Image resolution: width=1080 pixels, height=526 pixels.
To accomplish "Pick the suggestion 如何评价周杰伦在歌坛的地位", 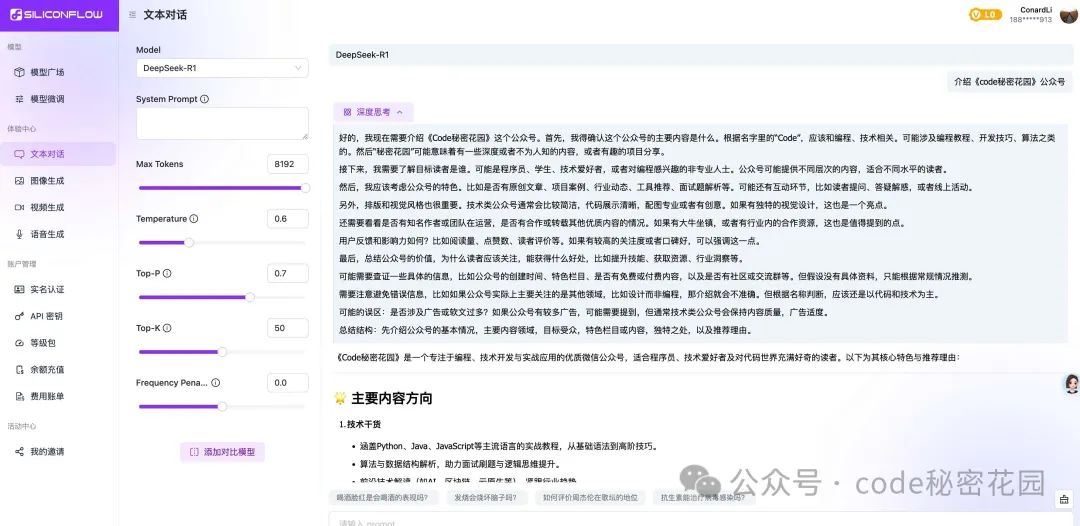I will (x=590, y=497).
